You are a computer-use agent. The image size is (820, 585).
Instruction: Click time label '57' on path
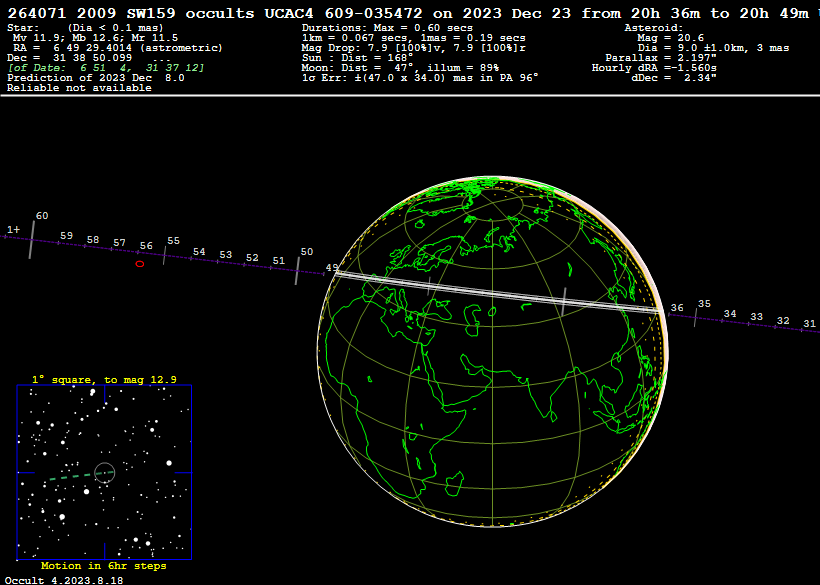click(x=119, y=243)
